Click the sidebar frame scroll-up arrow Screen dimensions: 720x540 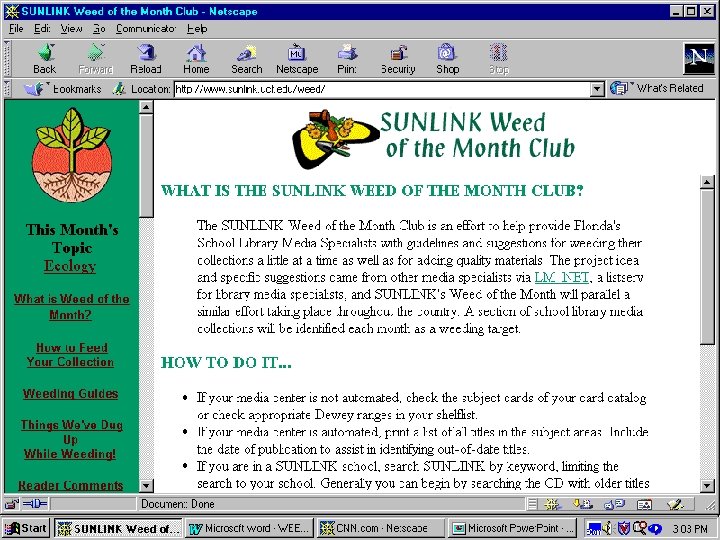point(146,107)
